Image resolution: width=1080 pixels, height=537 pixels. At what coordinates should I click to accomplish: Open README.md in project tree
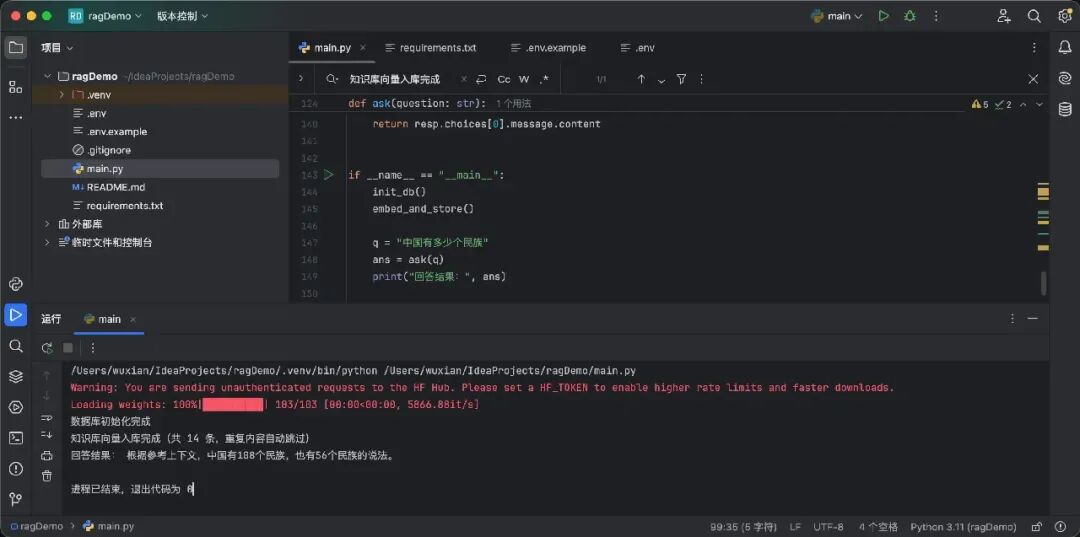point(116,187)
